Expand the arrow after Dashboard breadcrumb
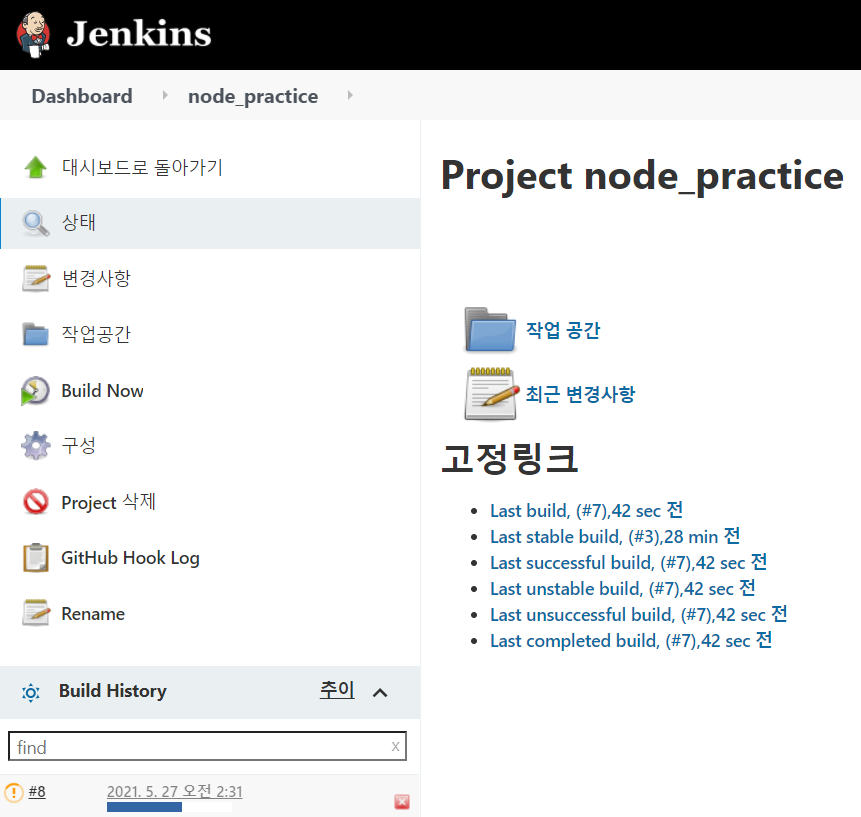 [x=165, y=96]
